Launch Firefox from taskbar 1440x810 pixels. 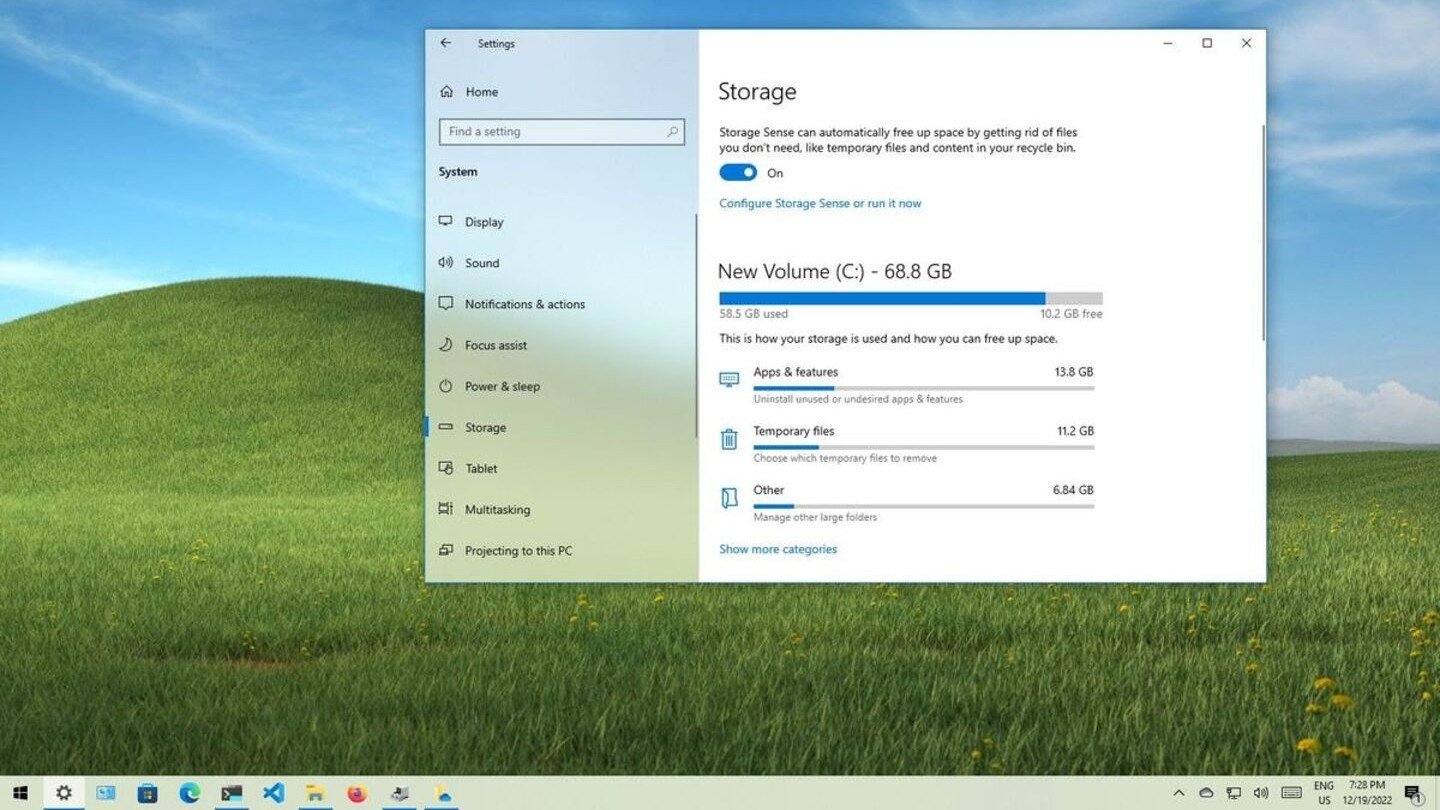click(x=357, y=793)
